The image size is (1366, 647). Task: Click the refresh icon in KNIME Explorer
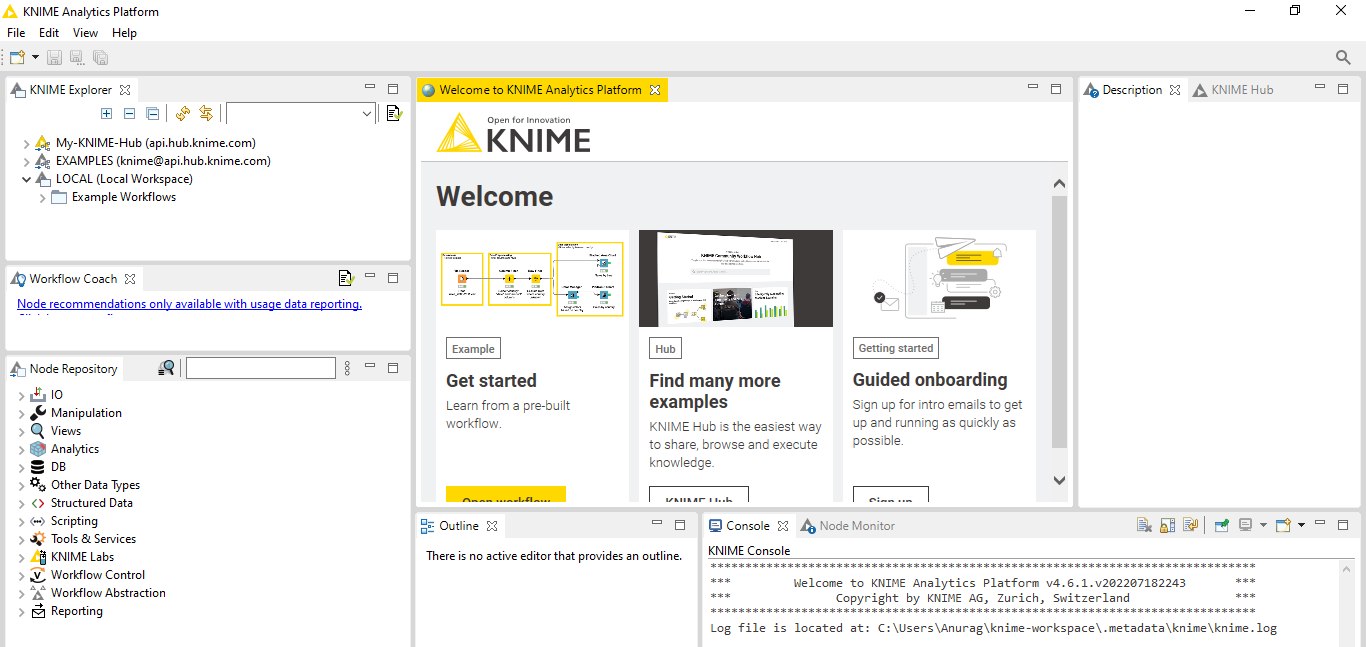coord(183,114)
